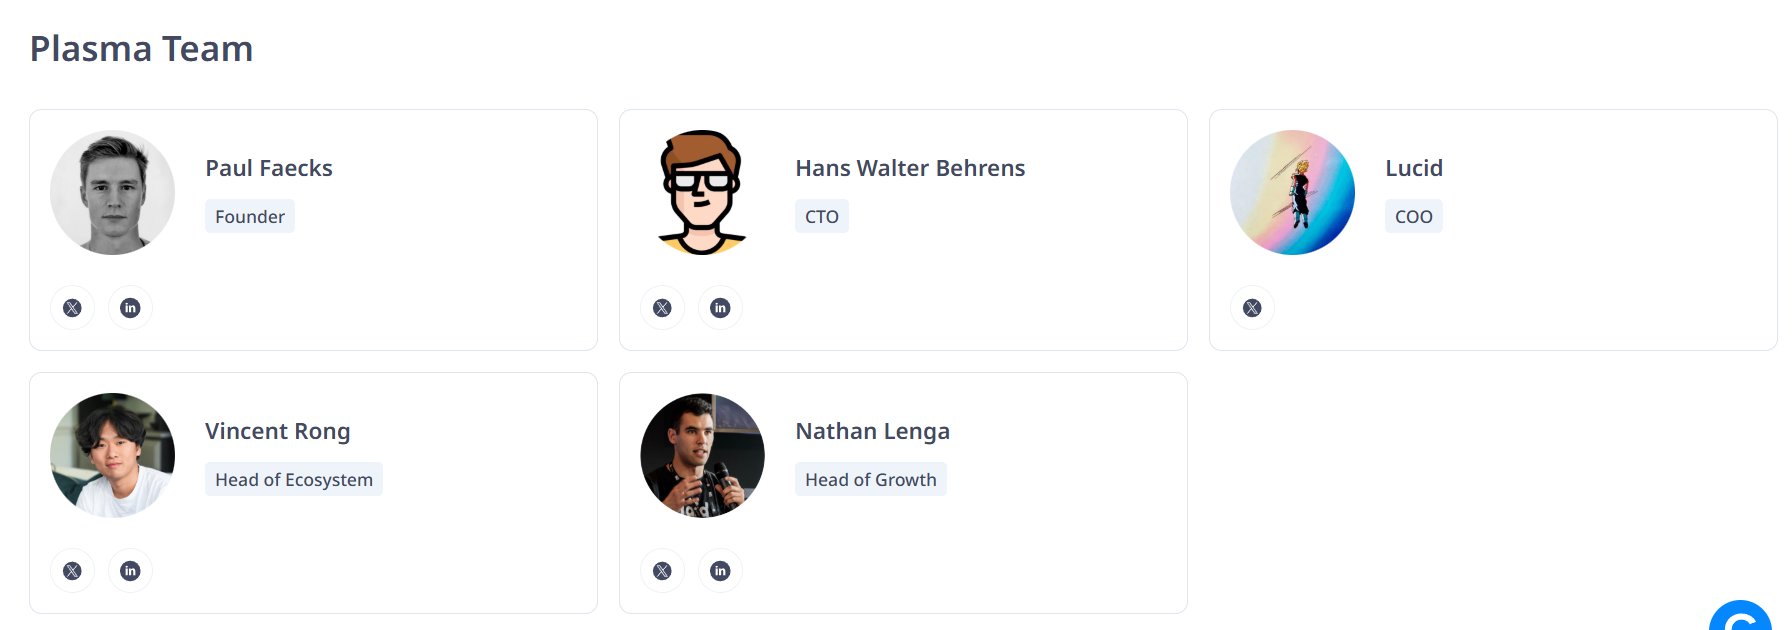Open Hans Walter Behrens' X icon

(662, 308)
